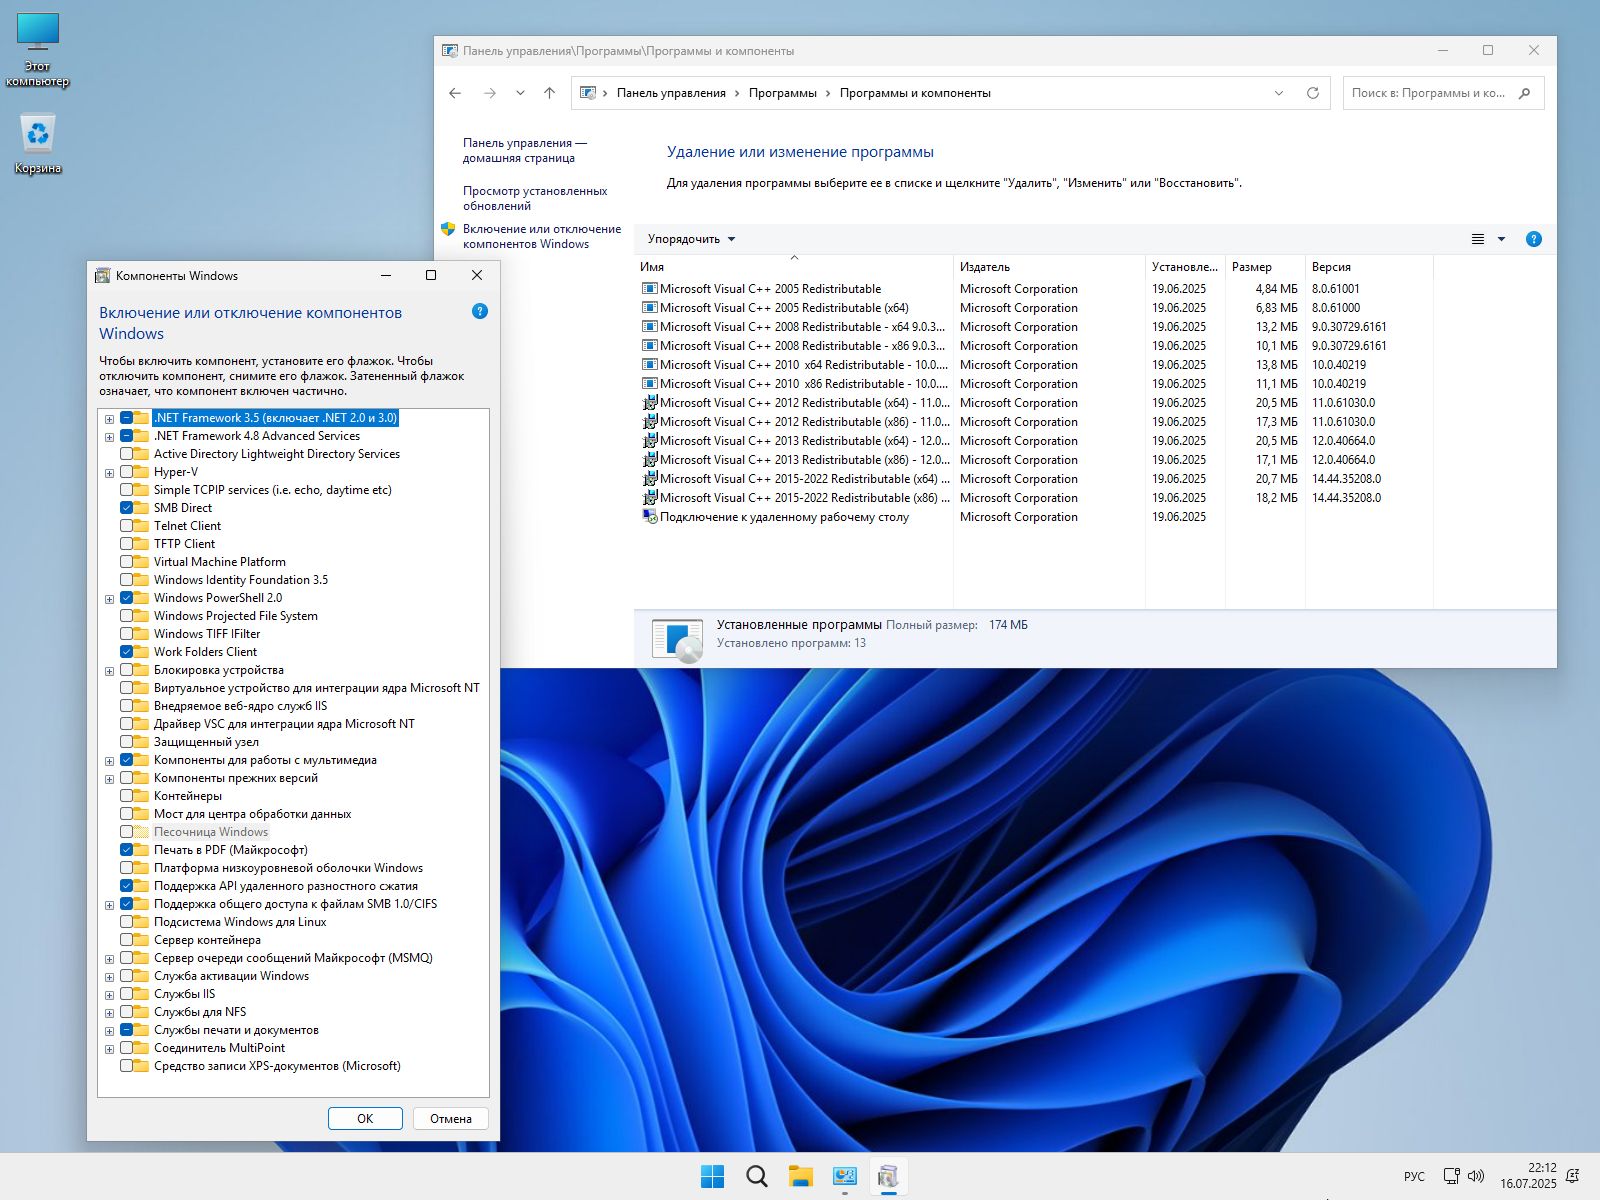
Task: Open Упорядочить menu
Action: tap(691, 239)
